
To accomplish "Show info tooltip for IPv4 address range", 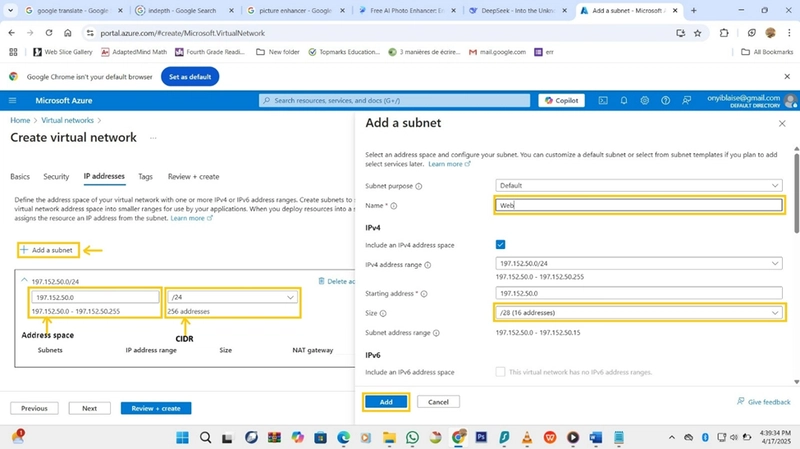I will pos(428,265).
